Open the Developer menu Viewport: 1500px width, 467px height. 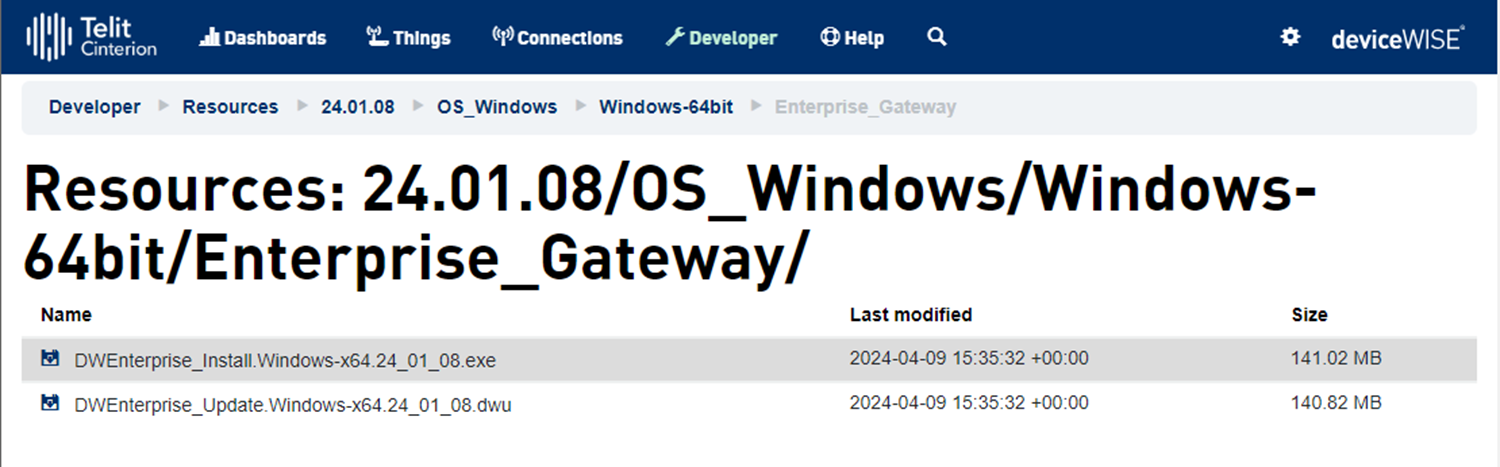(x=721, y=38)
